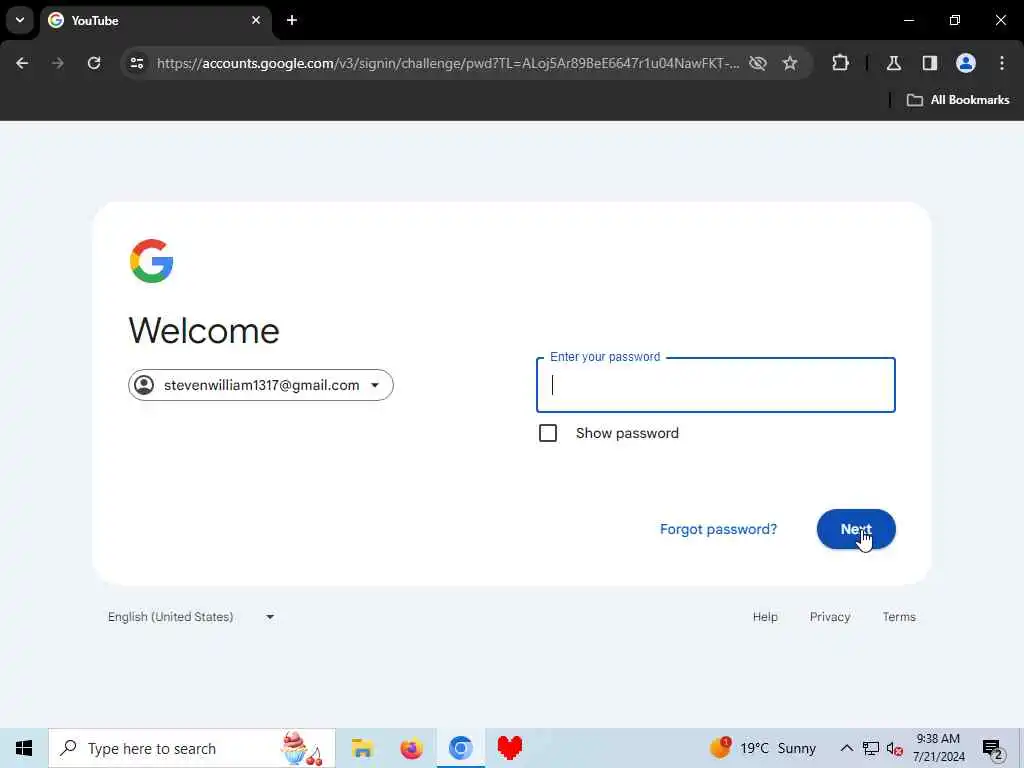Open the Chrome profile avatar
Screen dimensions: 1024x768
(x=966, y=63)
